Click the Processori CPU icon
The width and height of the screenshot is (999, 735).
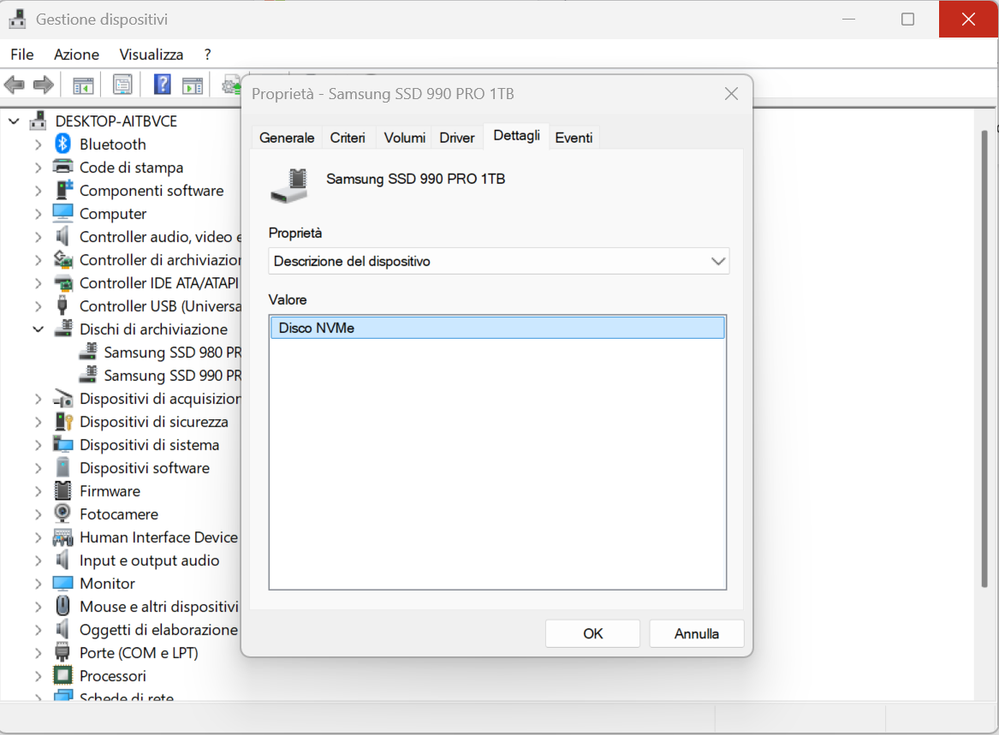pyautogui.click(x=62, y=675)
